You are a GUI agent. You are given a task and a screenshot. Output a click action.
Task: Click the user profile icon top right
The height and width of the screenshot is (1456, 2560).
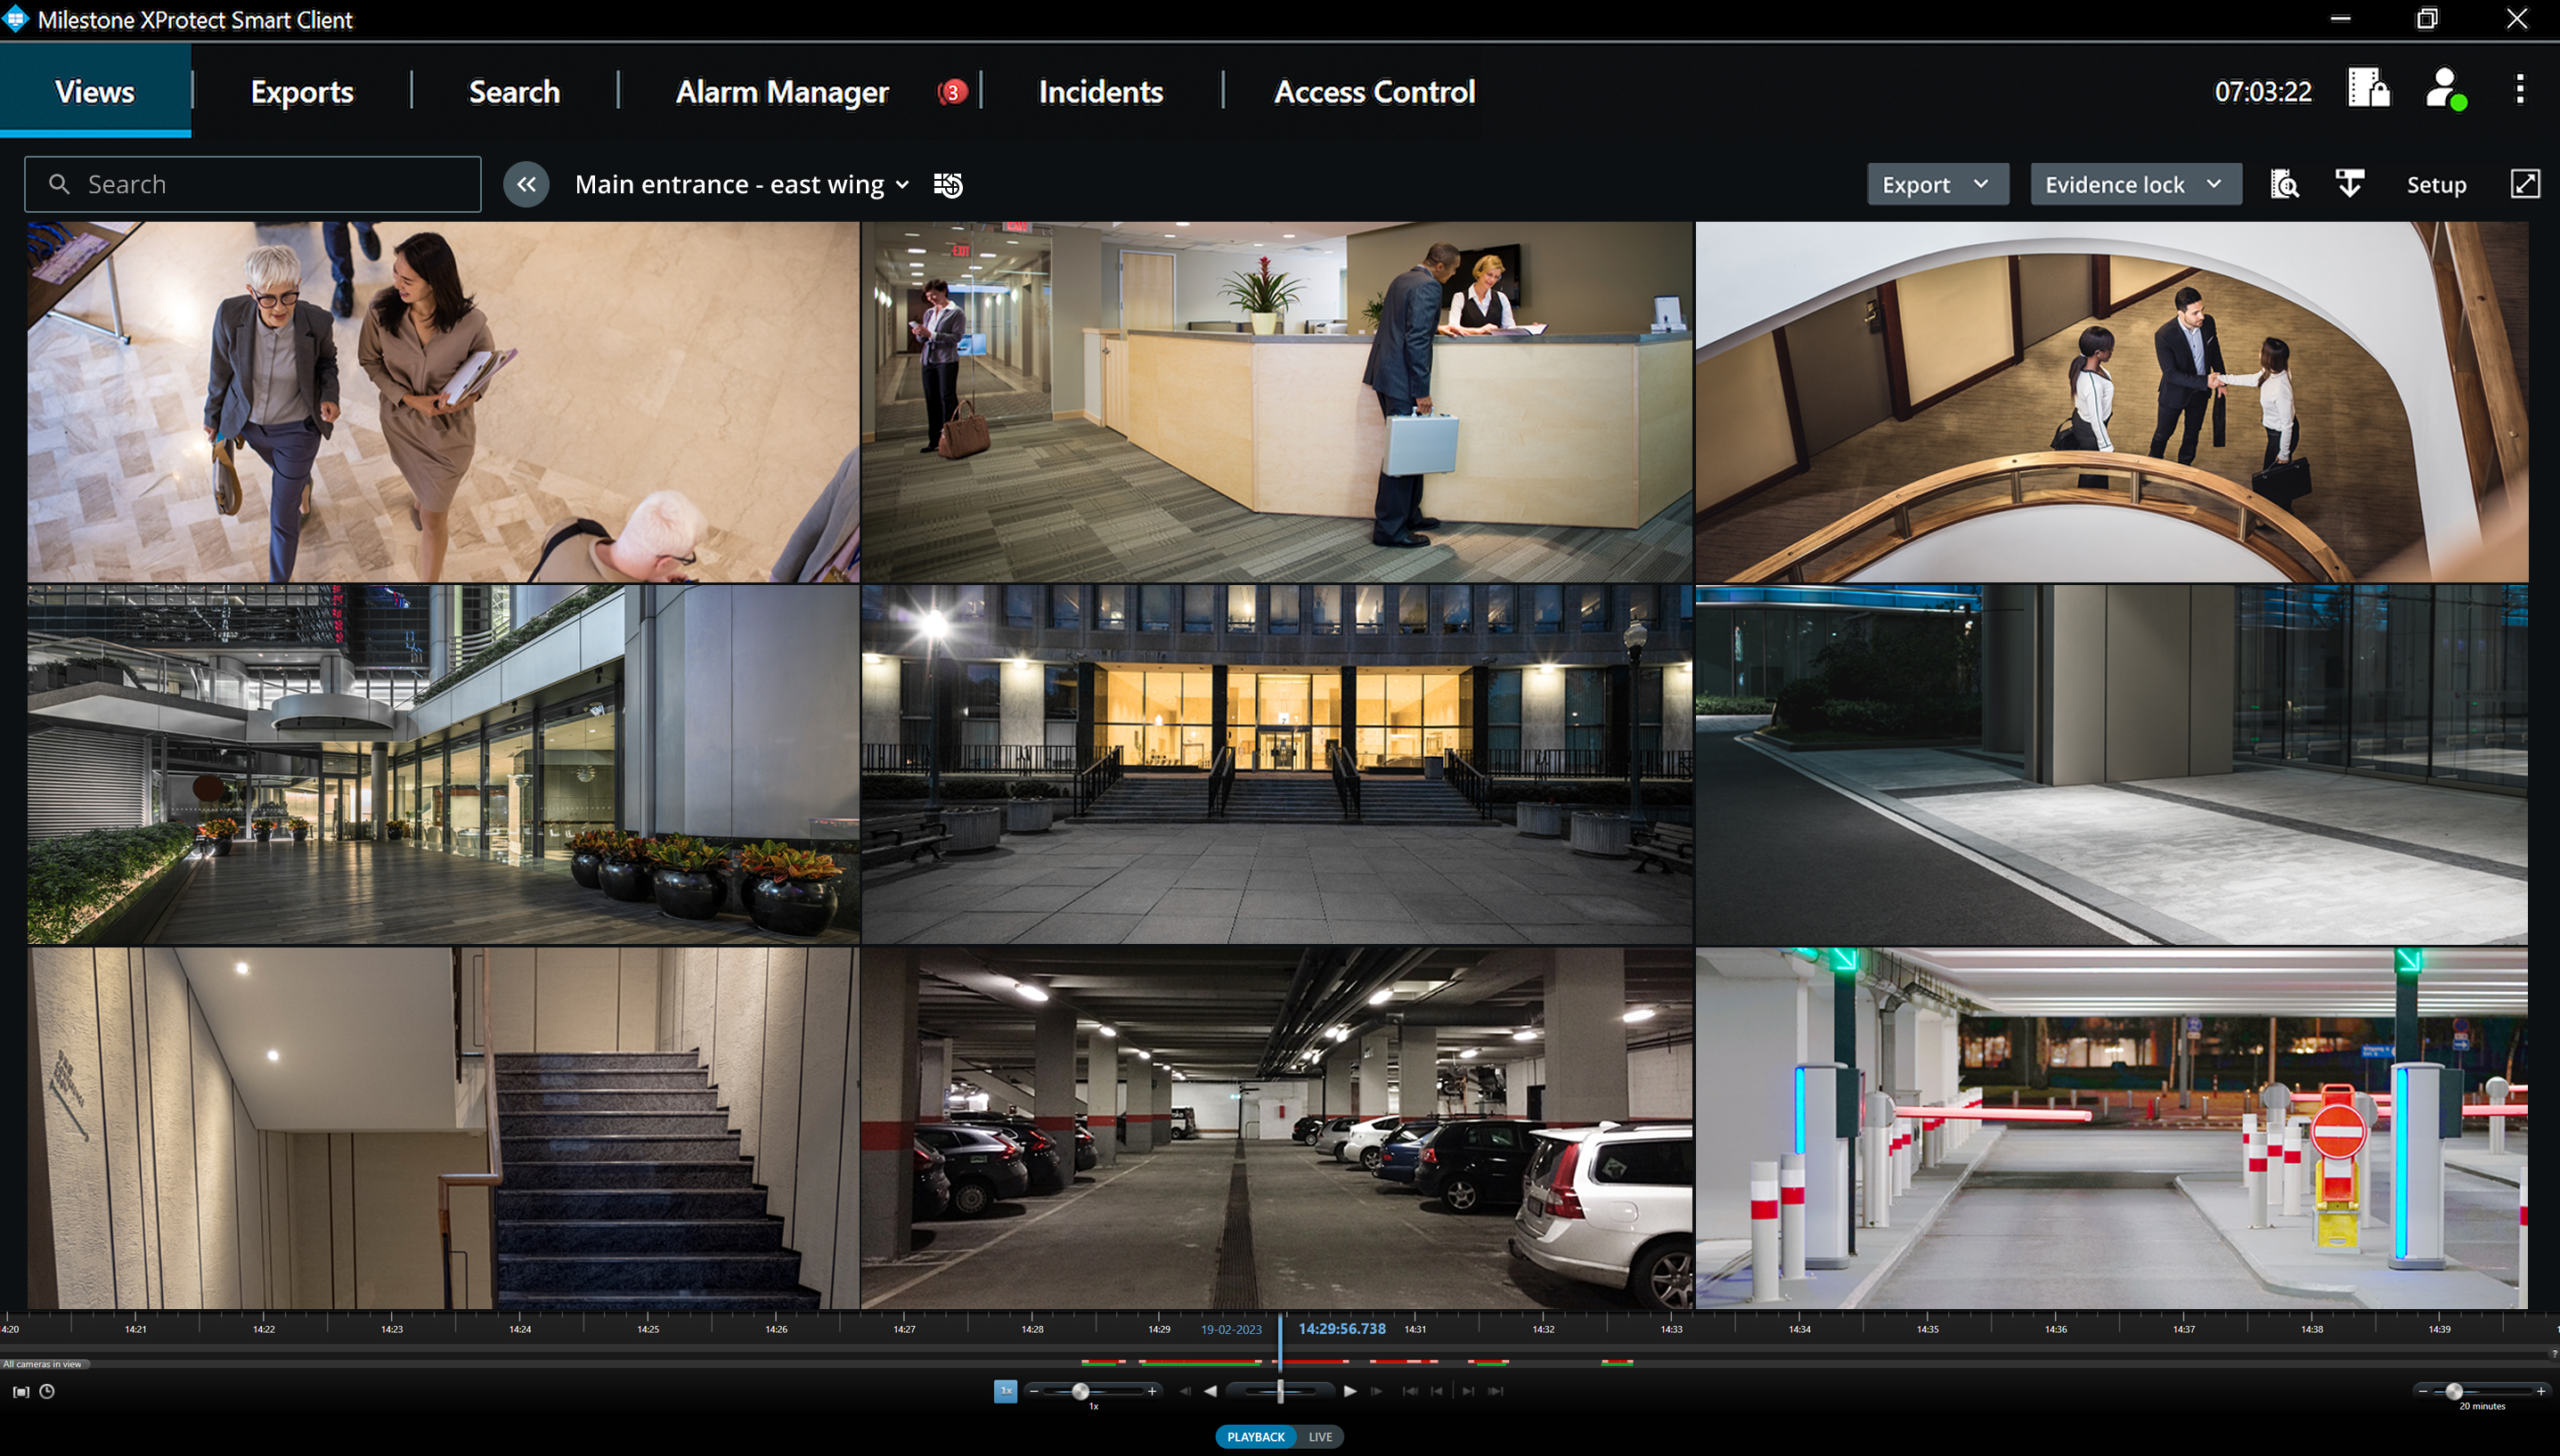2446,92
